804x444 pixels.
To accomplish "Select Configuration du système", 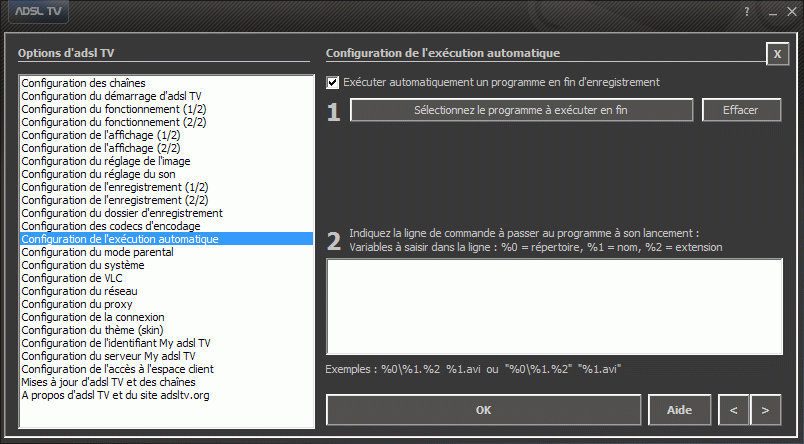I will pos(167,265).
